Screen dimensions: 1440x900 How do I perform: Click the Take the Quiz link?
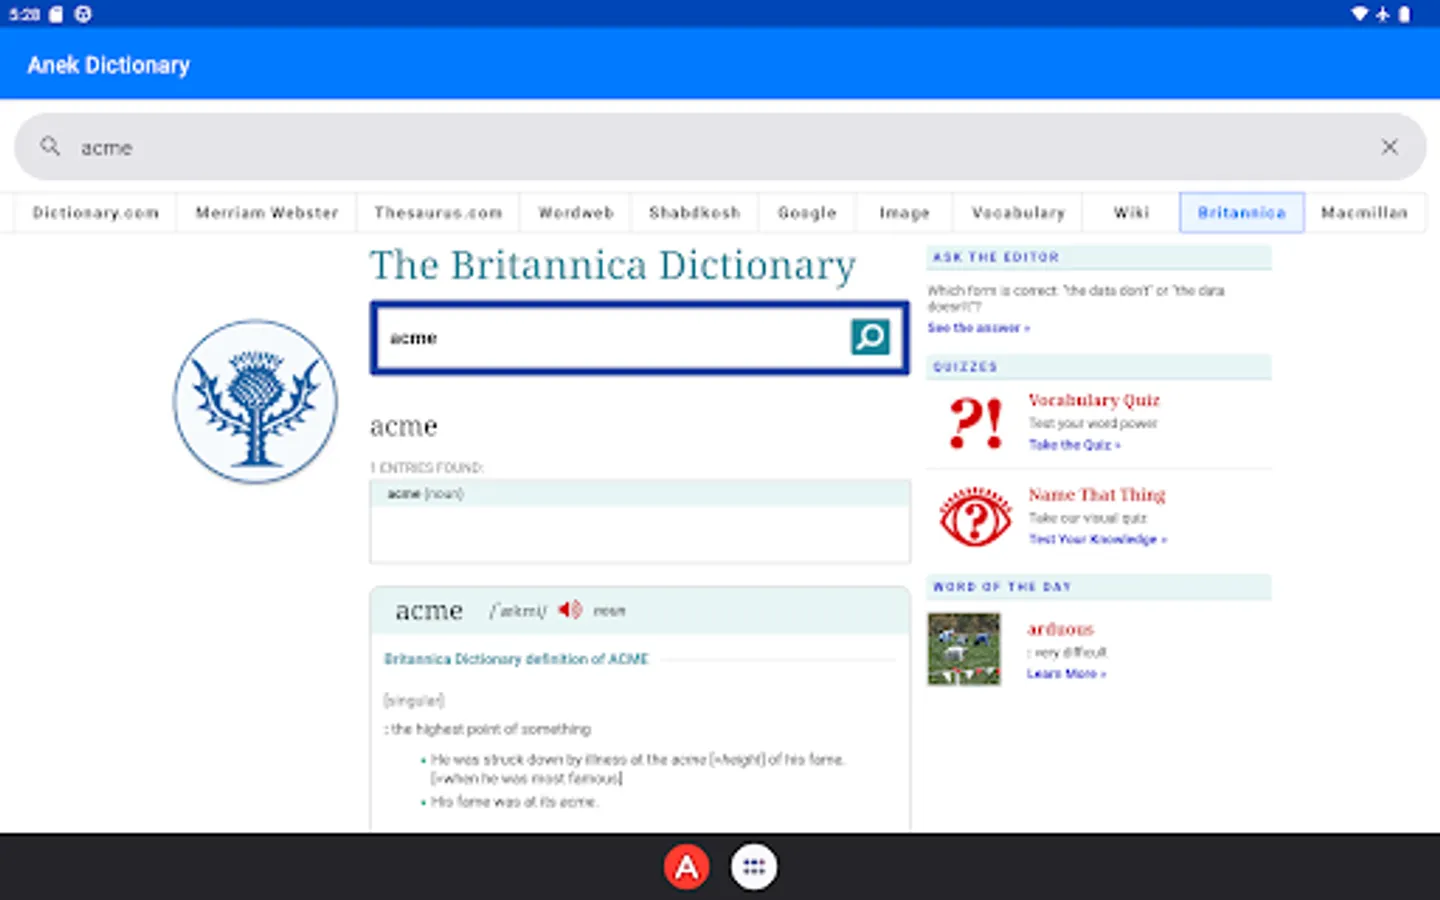pyautogui.click(x=1075, y=445)
